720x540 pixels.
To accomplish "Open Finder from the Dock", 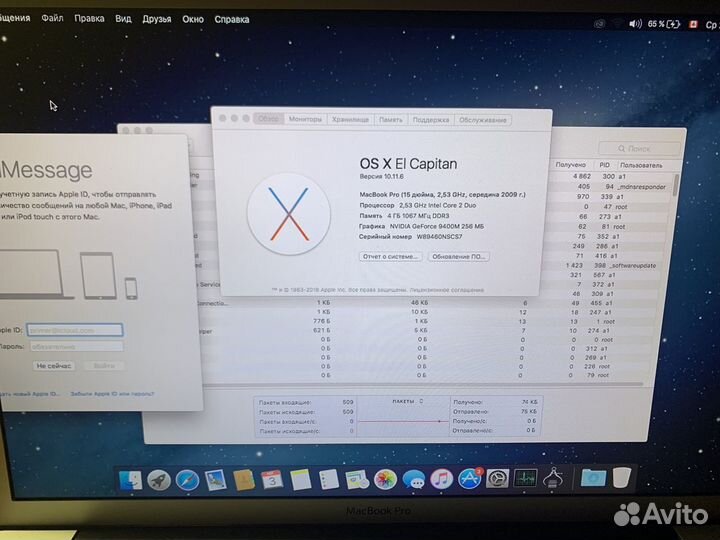I will coord(130,480).
